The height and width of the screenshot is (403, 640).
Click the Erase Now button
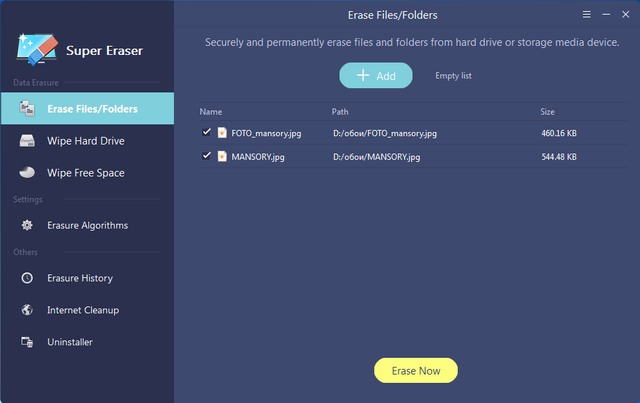[415, 371]
